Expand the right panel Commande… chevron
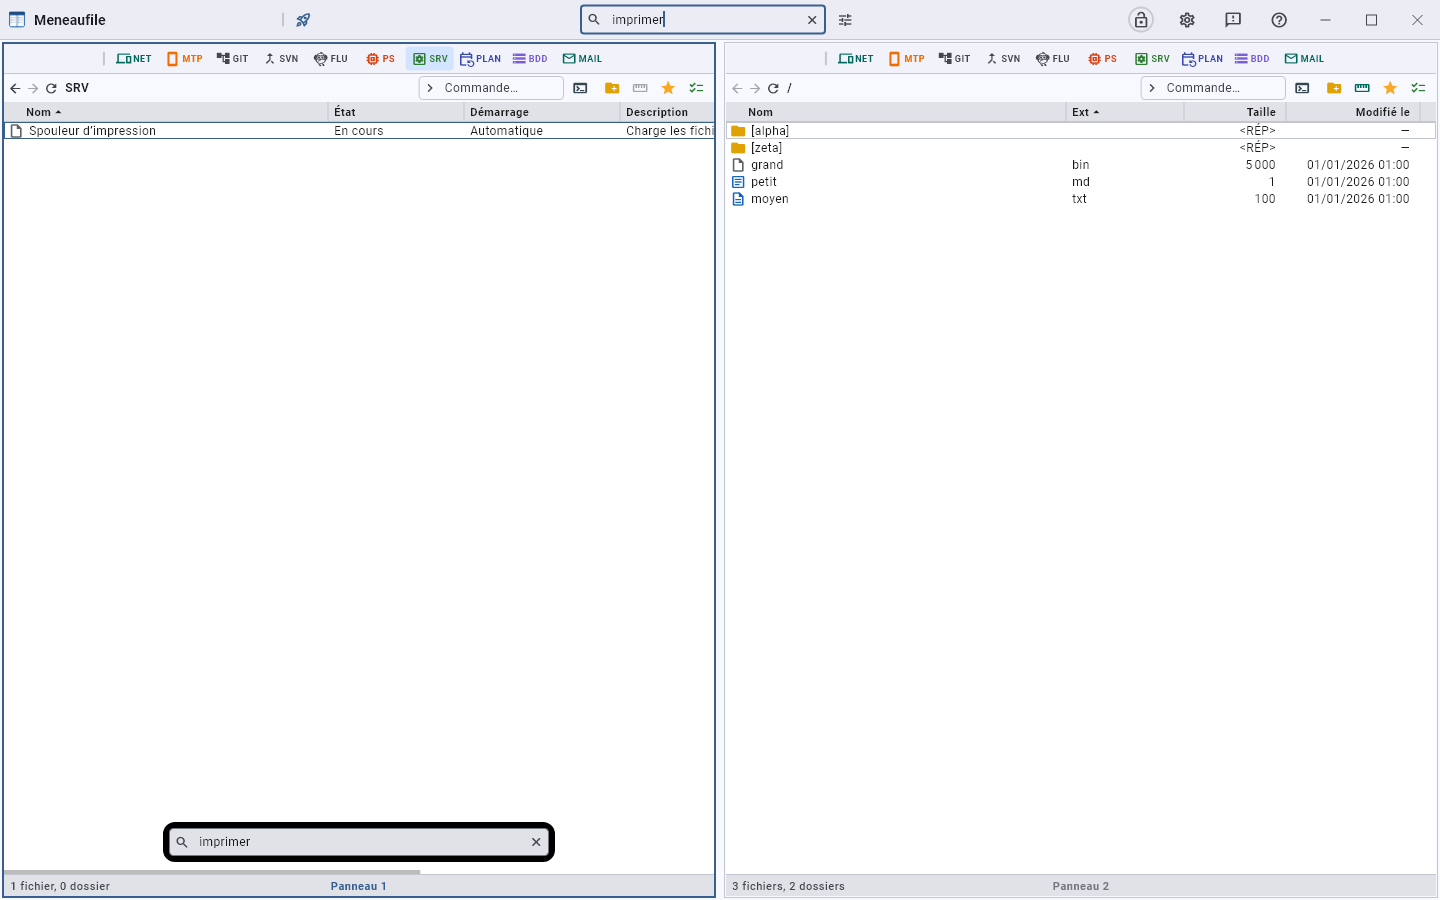This screenshot has height=900, width=1440. pyautogui.click(x=1152, y=88)
